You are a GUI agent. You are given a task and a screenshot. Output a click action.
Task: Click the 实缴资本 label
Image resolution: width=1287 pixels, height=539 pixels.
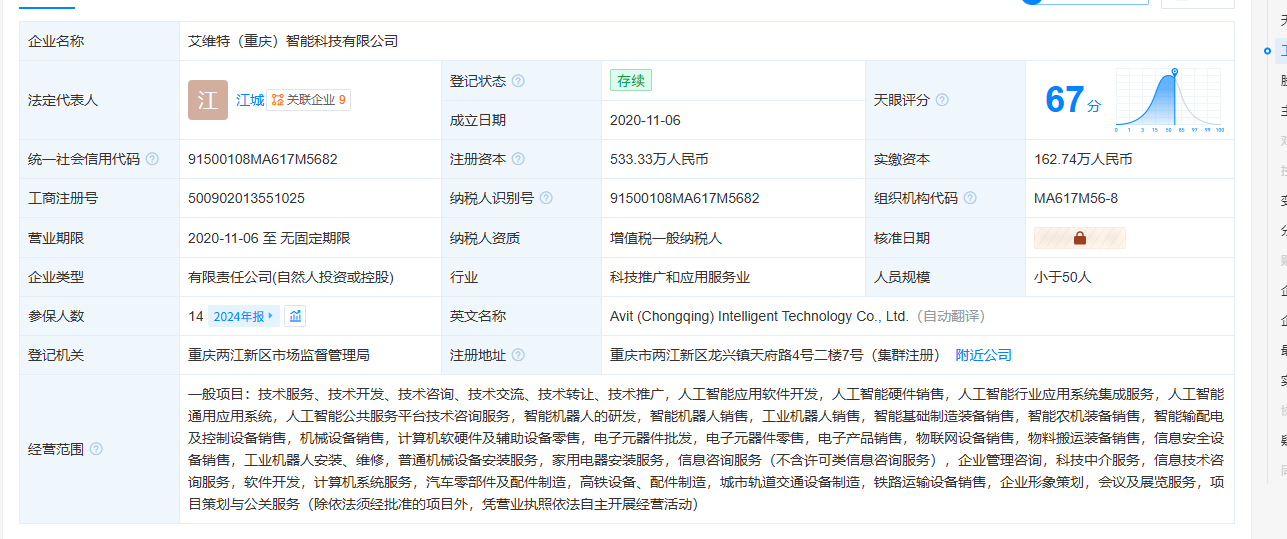(x=902, y=159)
